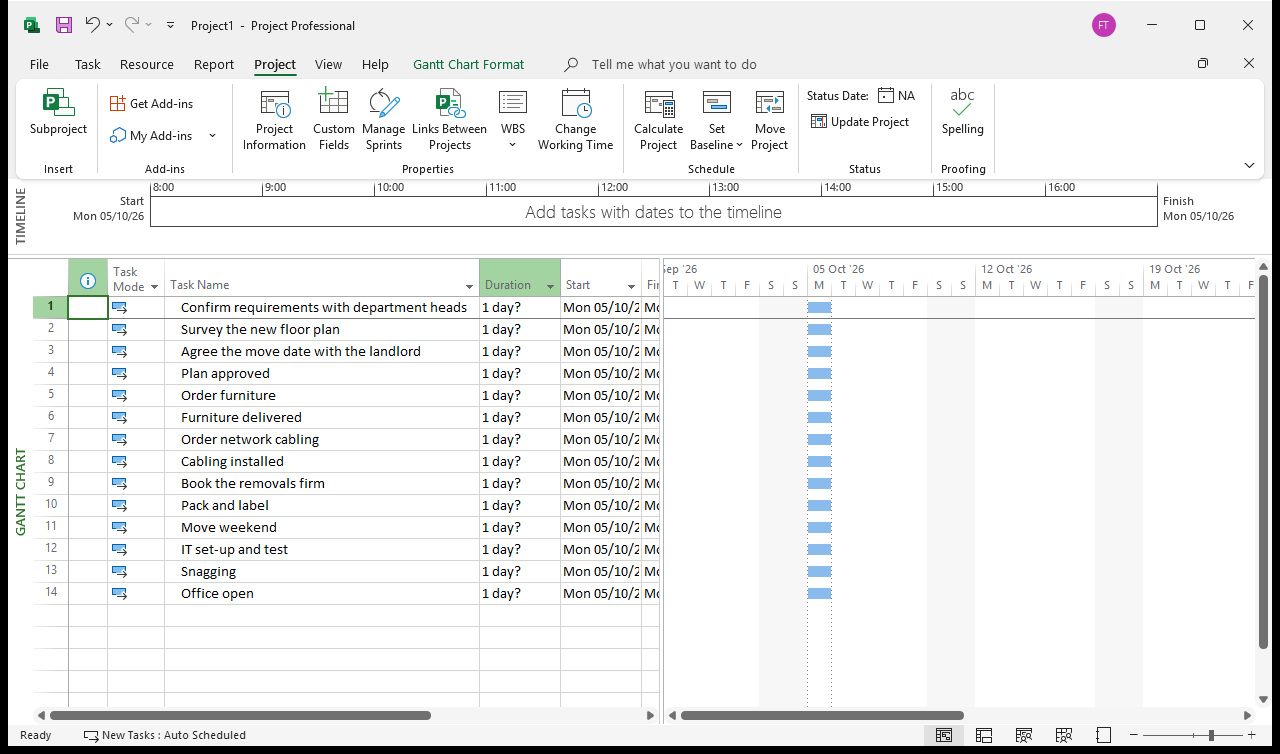Click Start cell for Book the removals firm
1280x754 pixels.
coord(601,483)
